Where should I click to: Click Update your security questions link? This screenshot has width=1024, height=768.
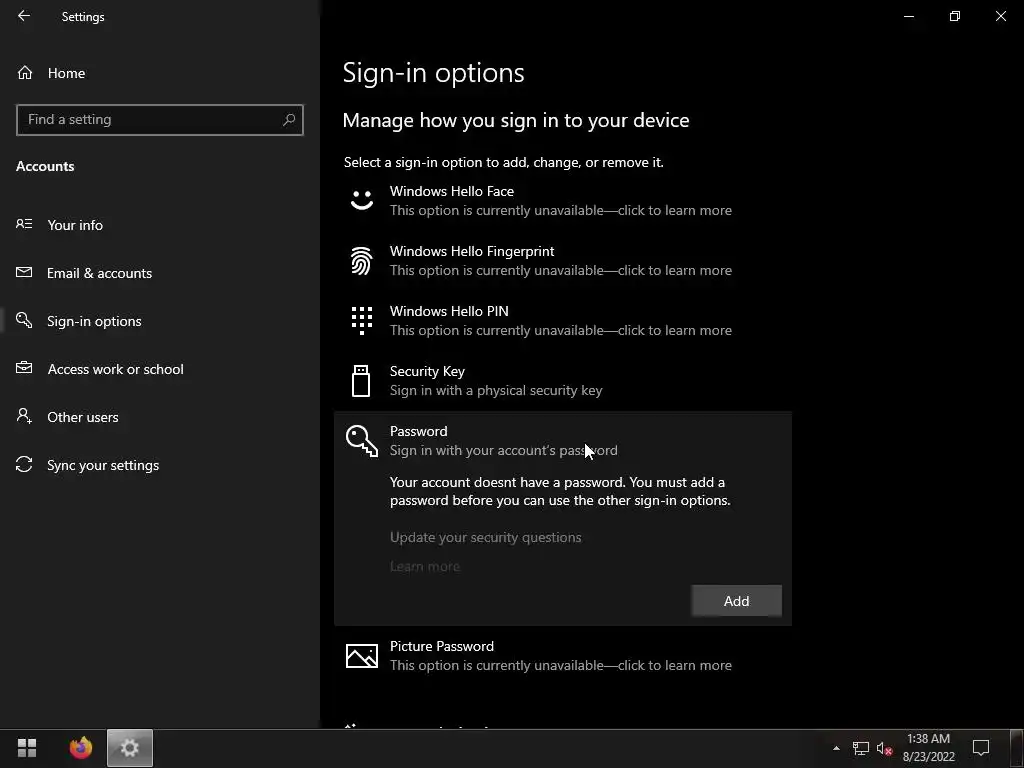(485, 537)
